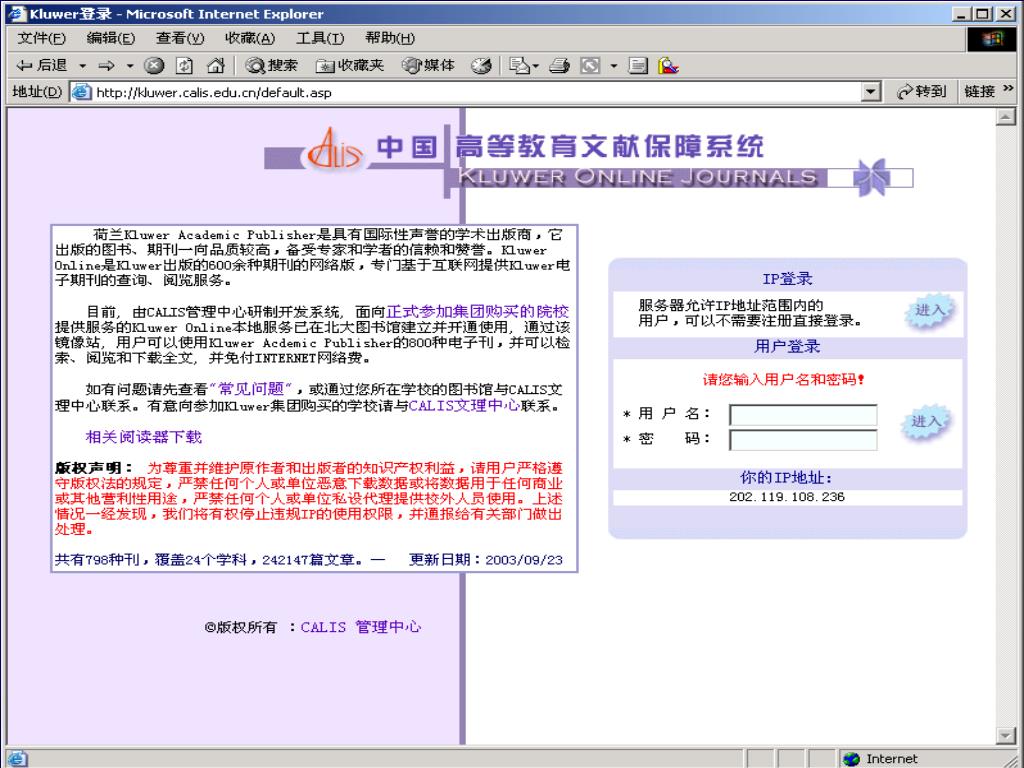Click the 用户登录 section heading
The height and width of the screenshot is (768, 1024).
(x=787, y=346)
